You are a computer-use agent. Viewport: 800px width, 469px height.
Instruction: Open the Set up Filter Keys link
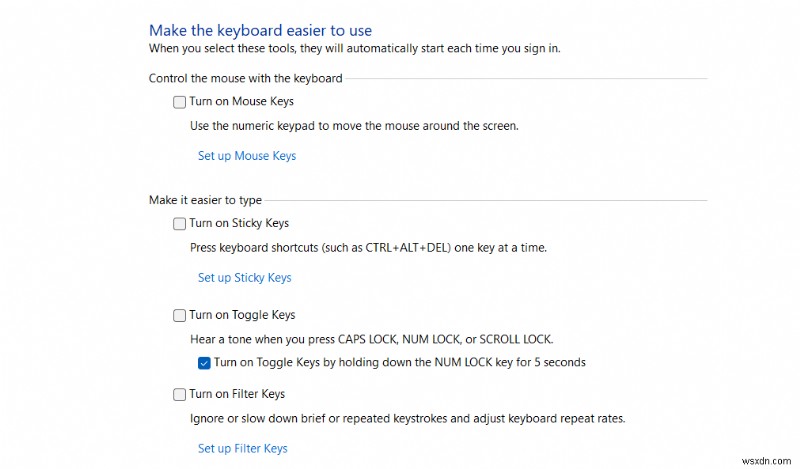(x=242, y=449)
